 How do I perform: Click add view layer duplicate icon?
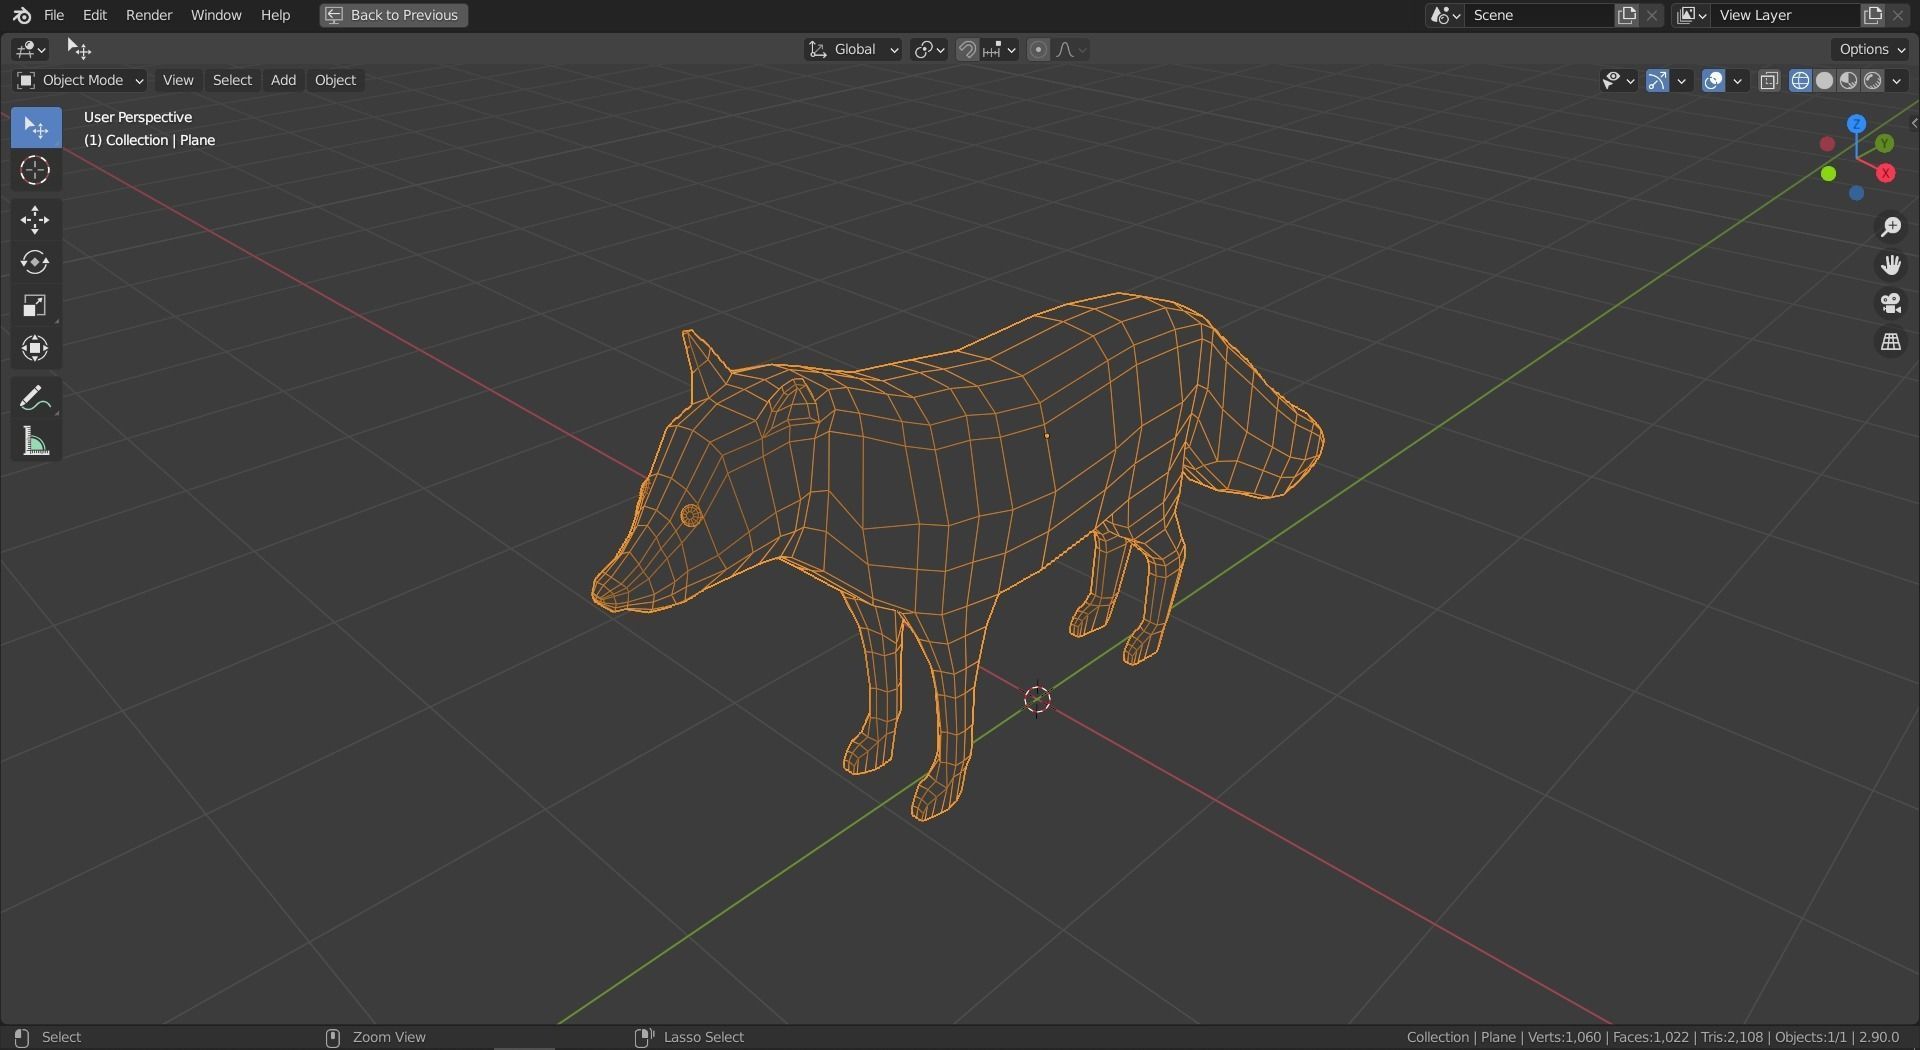[x=1872, y=15]
